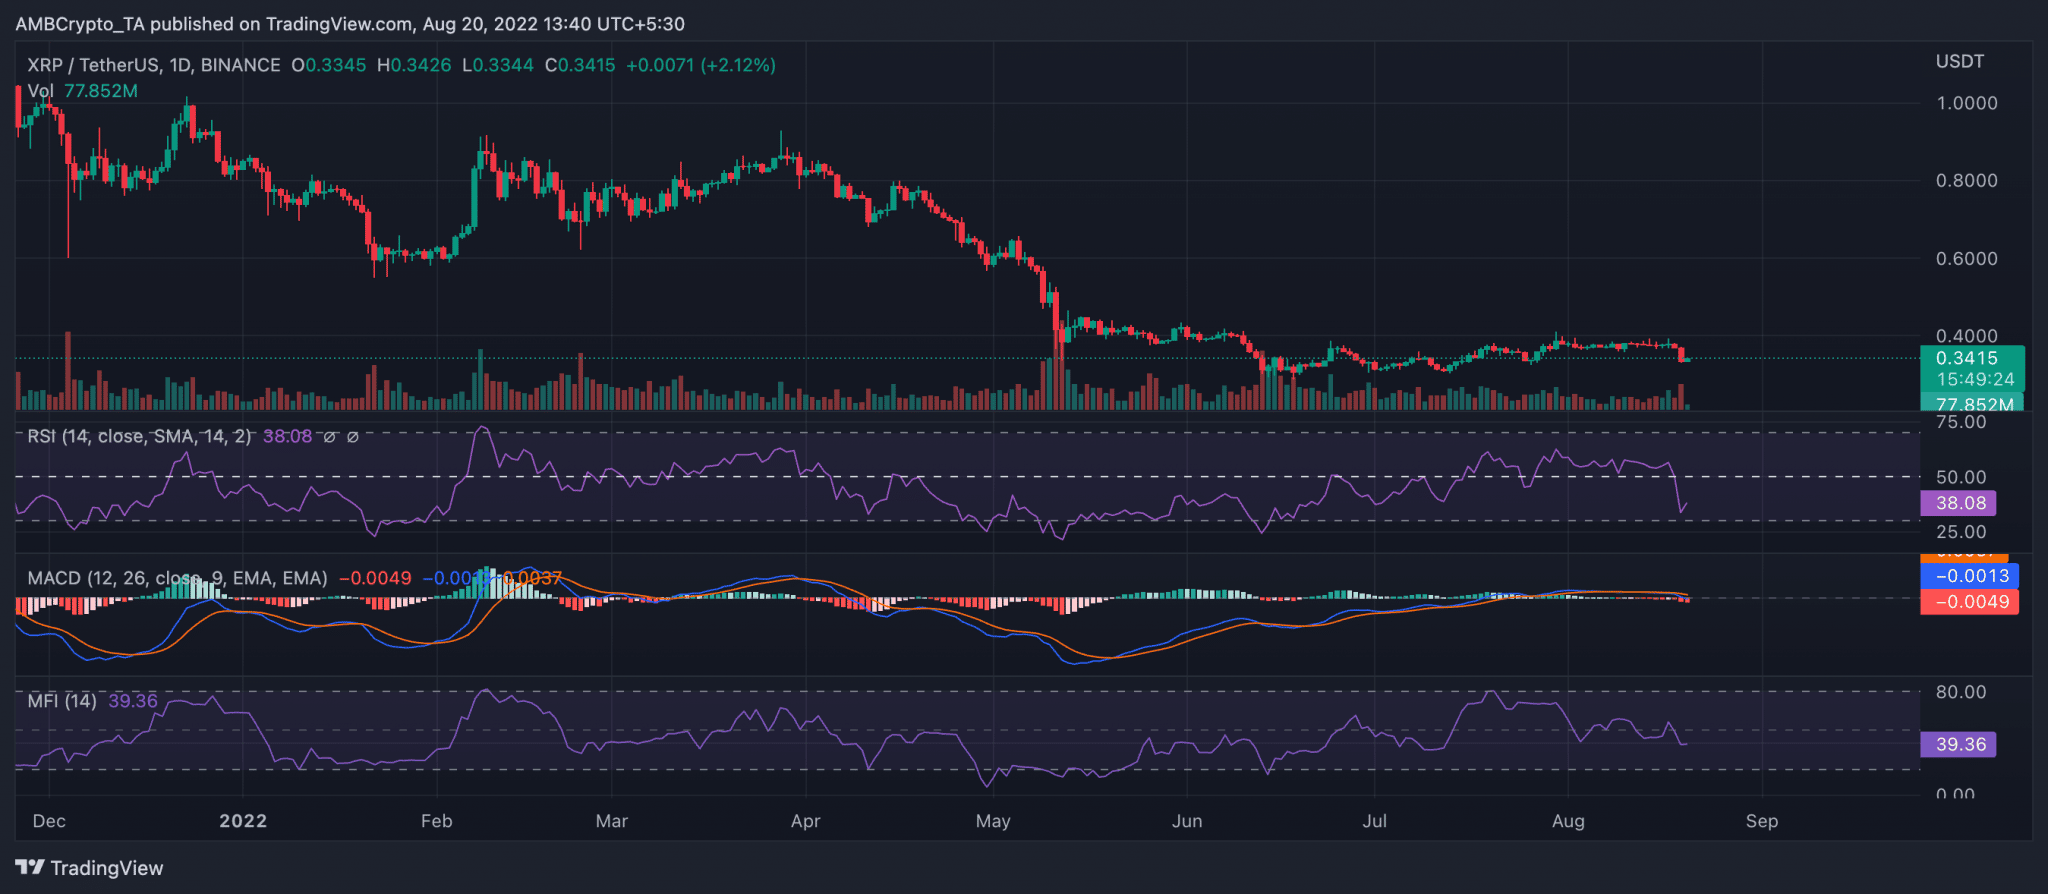Click the 0.6000 price axis label
Viewport: 2048px width, 894px height.
(x=1967, y=259)
